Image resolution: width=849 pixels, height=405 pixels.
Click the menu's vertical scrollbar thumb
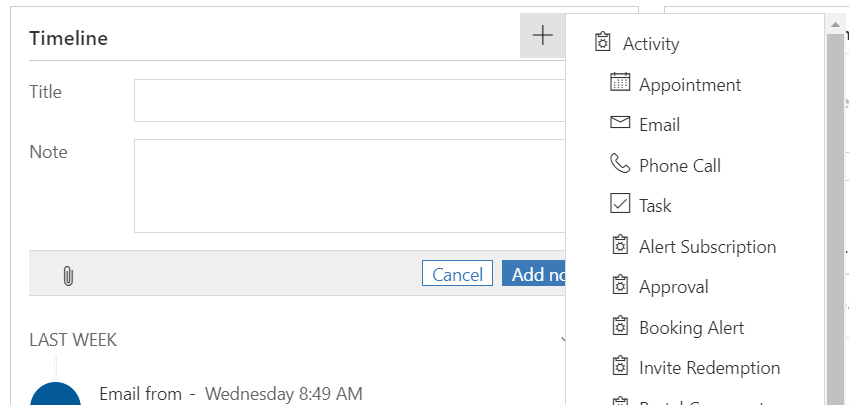point(834,219)
